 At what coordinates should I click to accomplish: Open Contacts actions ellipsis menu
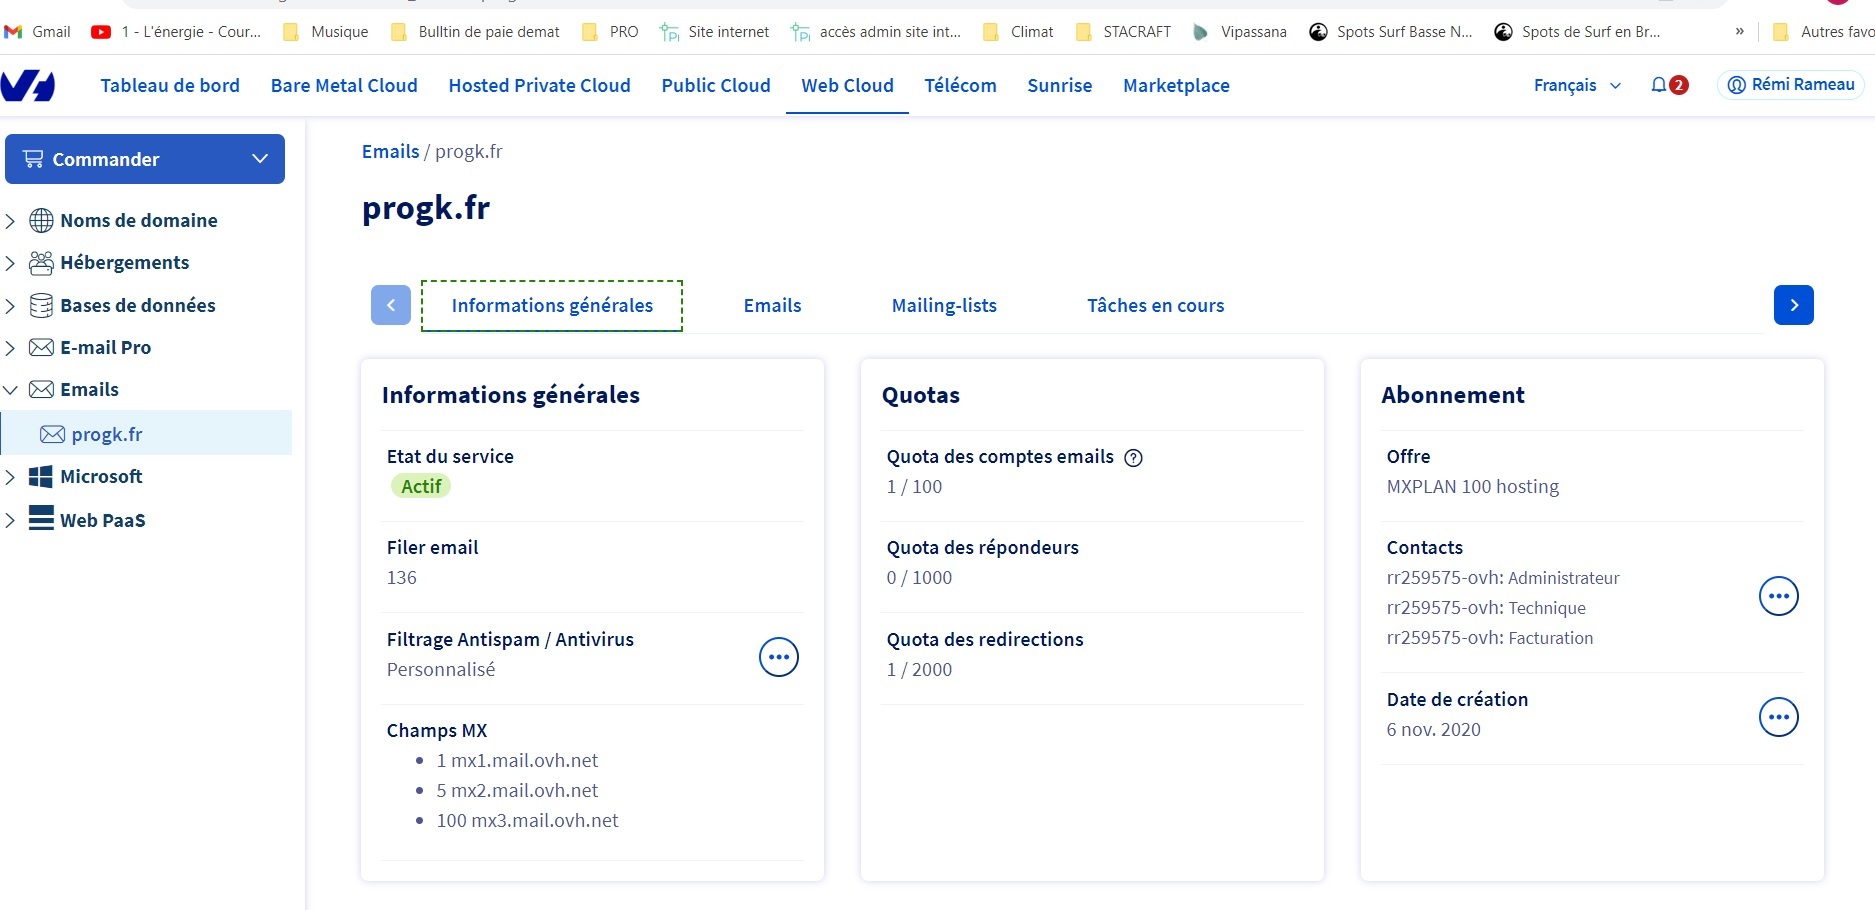pyautogui.click(x=1777, y=596)
